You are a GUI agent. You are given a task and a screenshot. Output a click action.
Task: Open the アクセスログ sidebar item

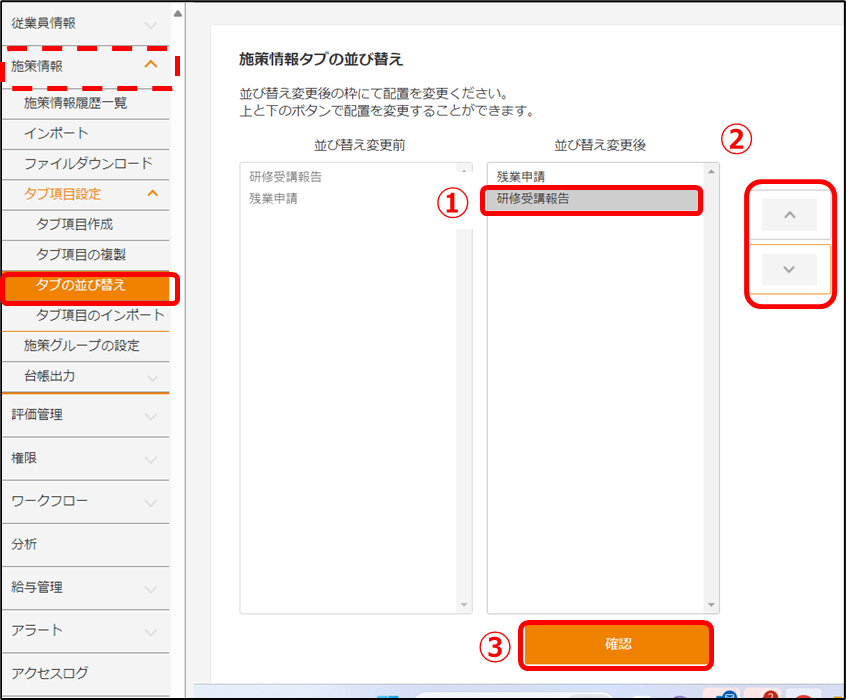point(50,673)
